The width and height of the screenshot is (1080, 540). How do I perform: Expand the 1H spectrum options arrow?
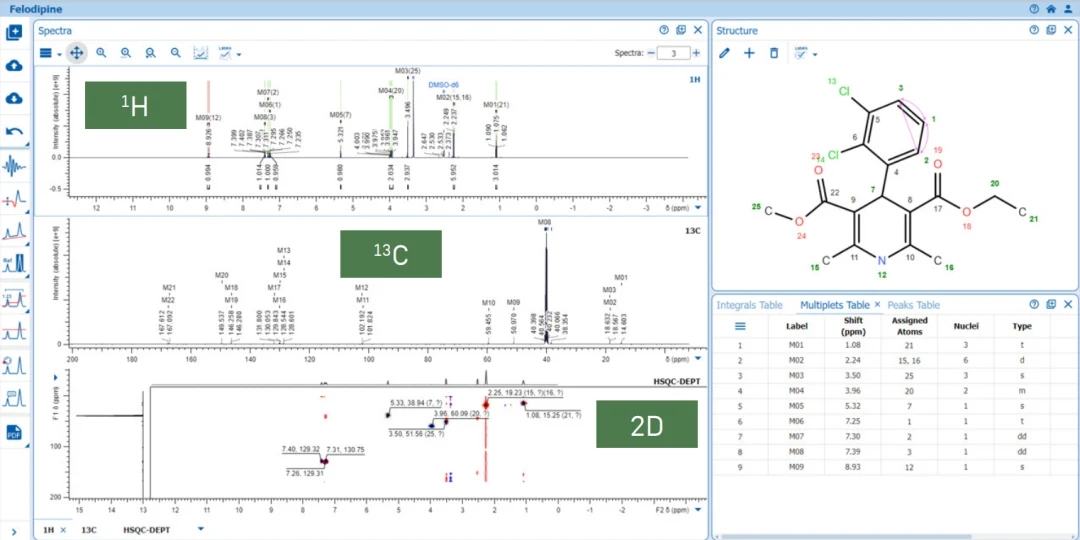pos(698,207)
